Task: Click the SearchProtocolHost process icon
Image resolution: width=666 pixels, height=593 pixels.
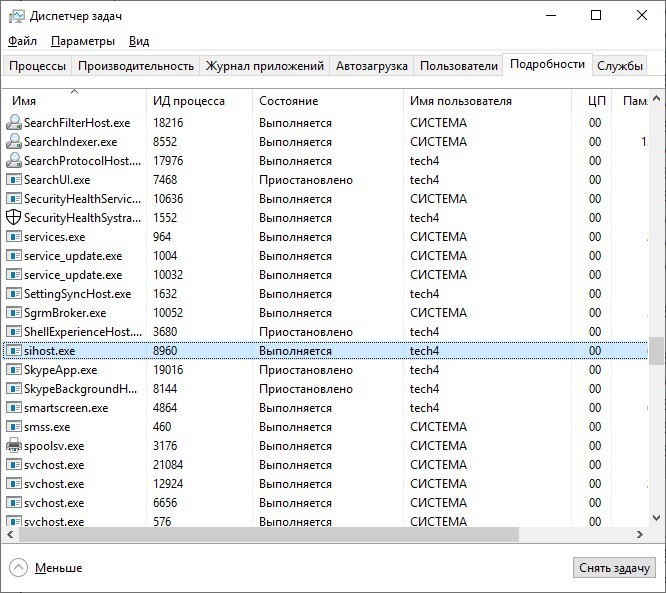Action: point(14,161)
